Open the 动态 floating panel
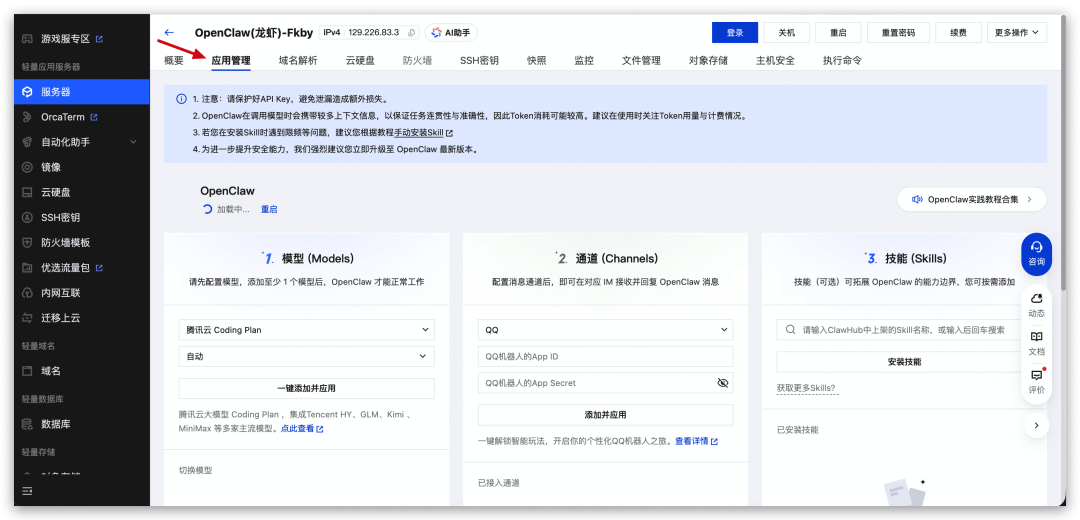Image resolution: width=1080 pixels, height=520 pixels. coord(1036,304)
